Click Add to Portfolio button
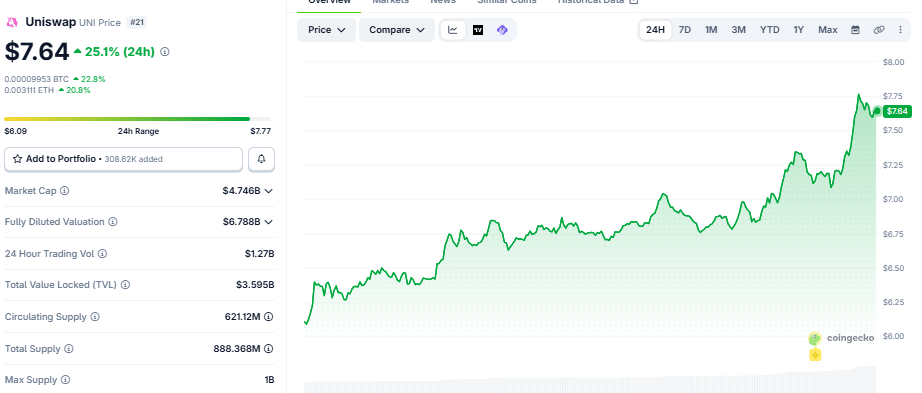 pyautogui.click(x=123, y=159)
